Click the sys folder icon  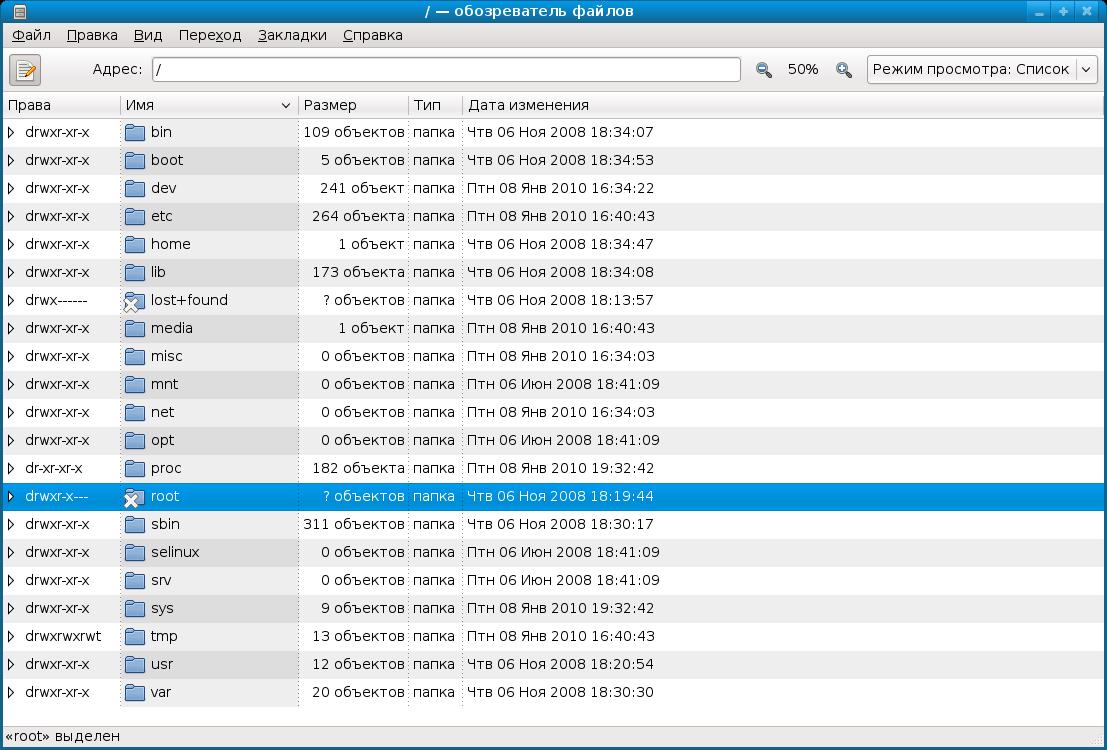tap(135, 609)
